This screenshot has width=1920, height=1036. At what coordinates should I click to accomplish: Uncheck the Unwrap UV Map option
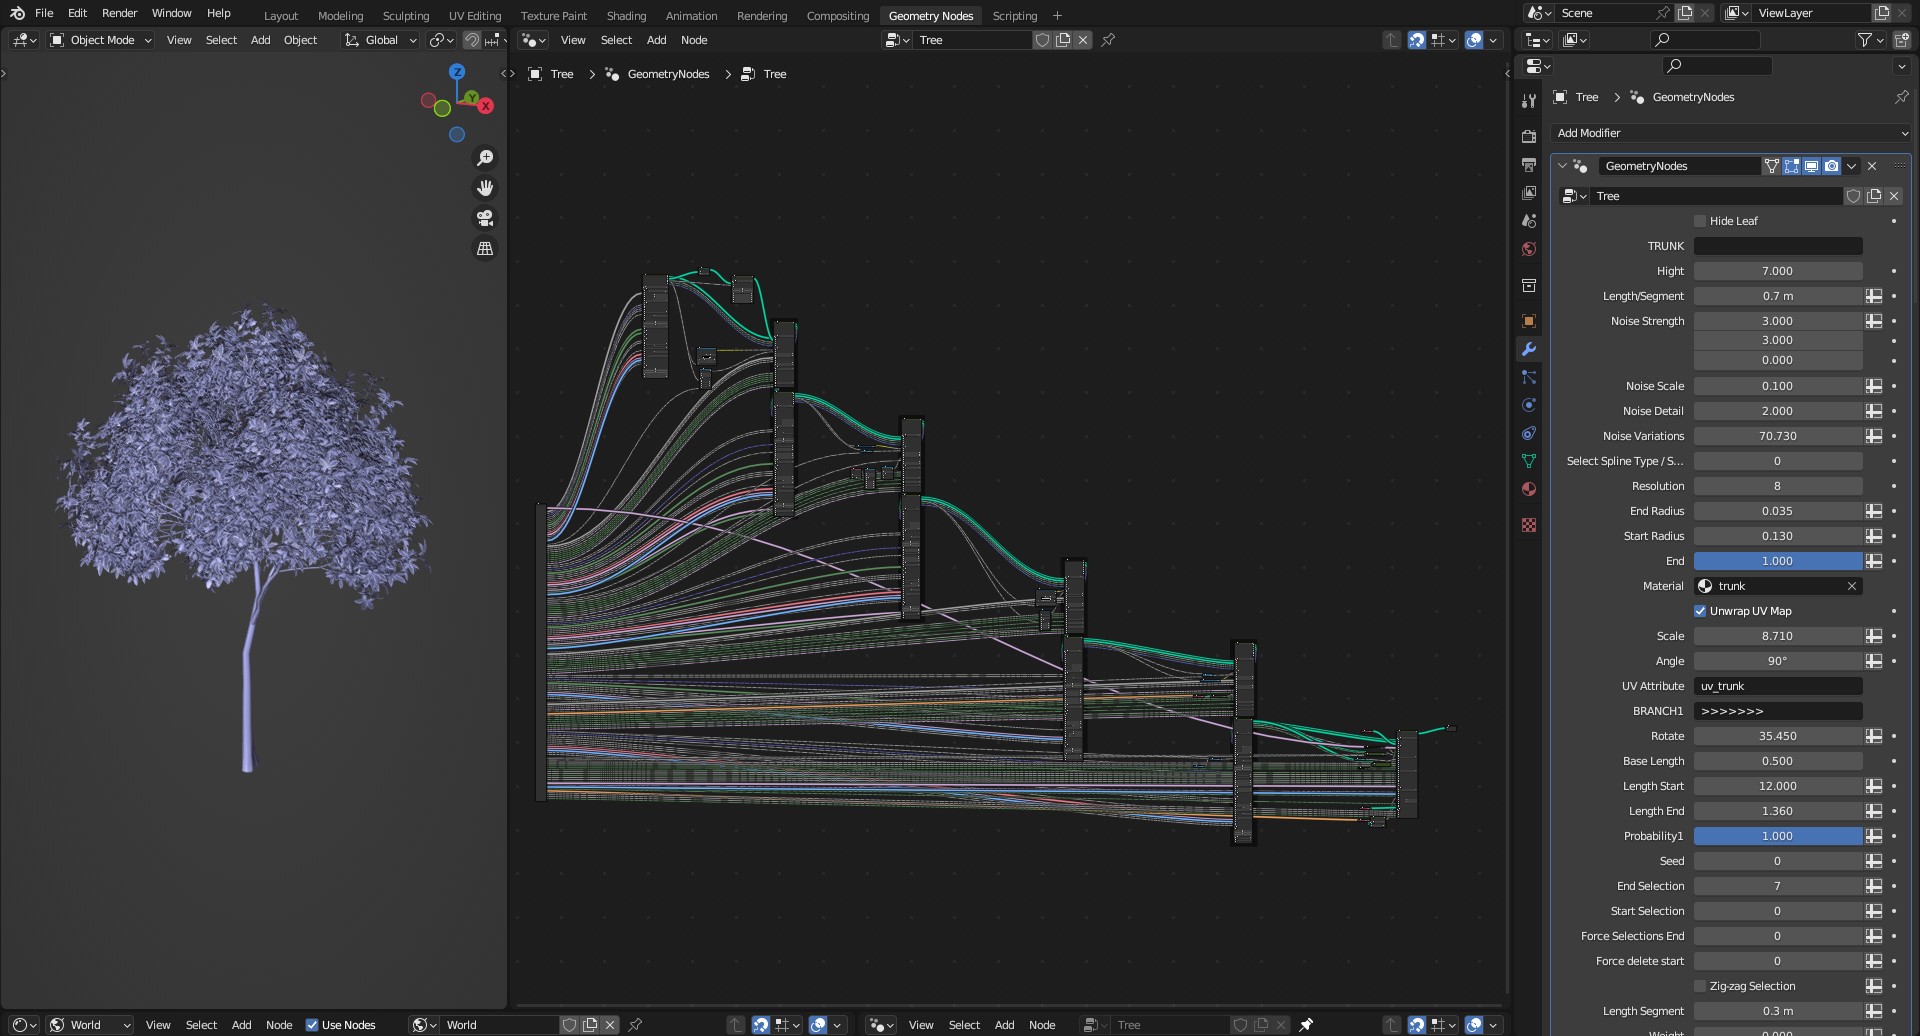[1700, 610]
